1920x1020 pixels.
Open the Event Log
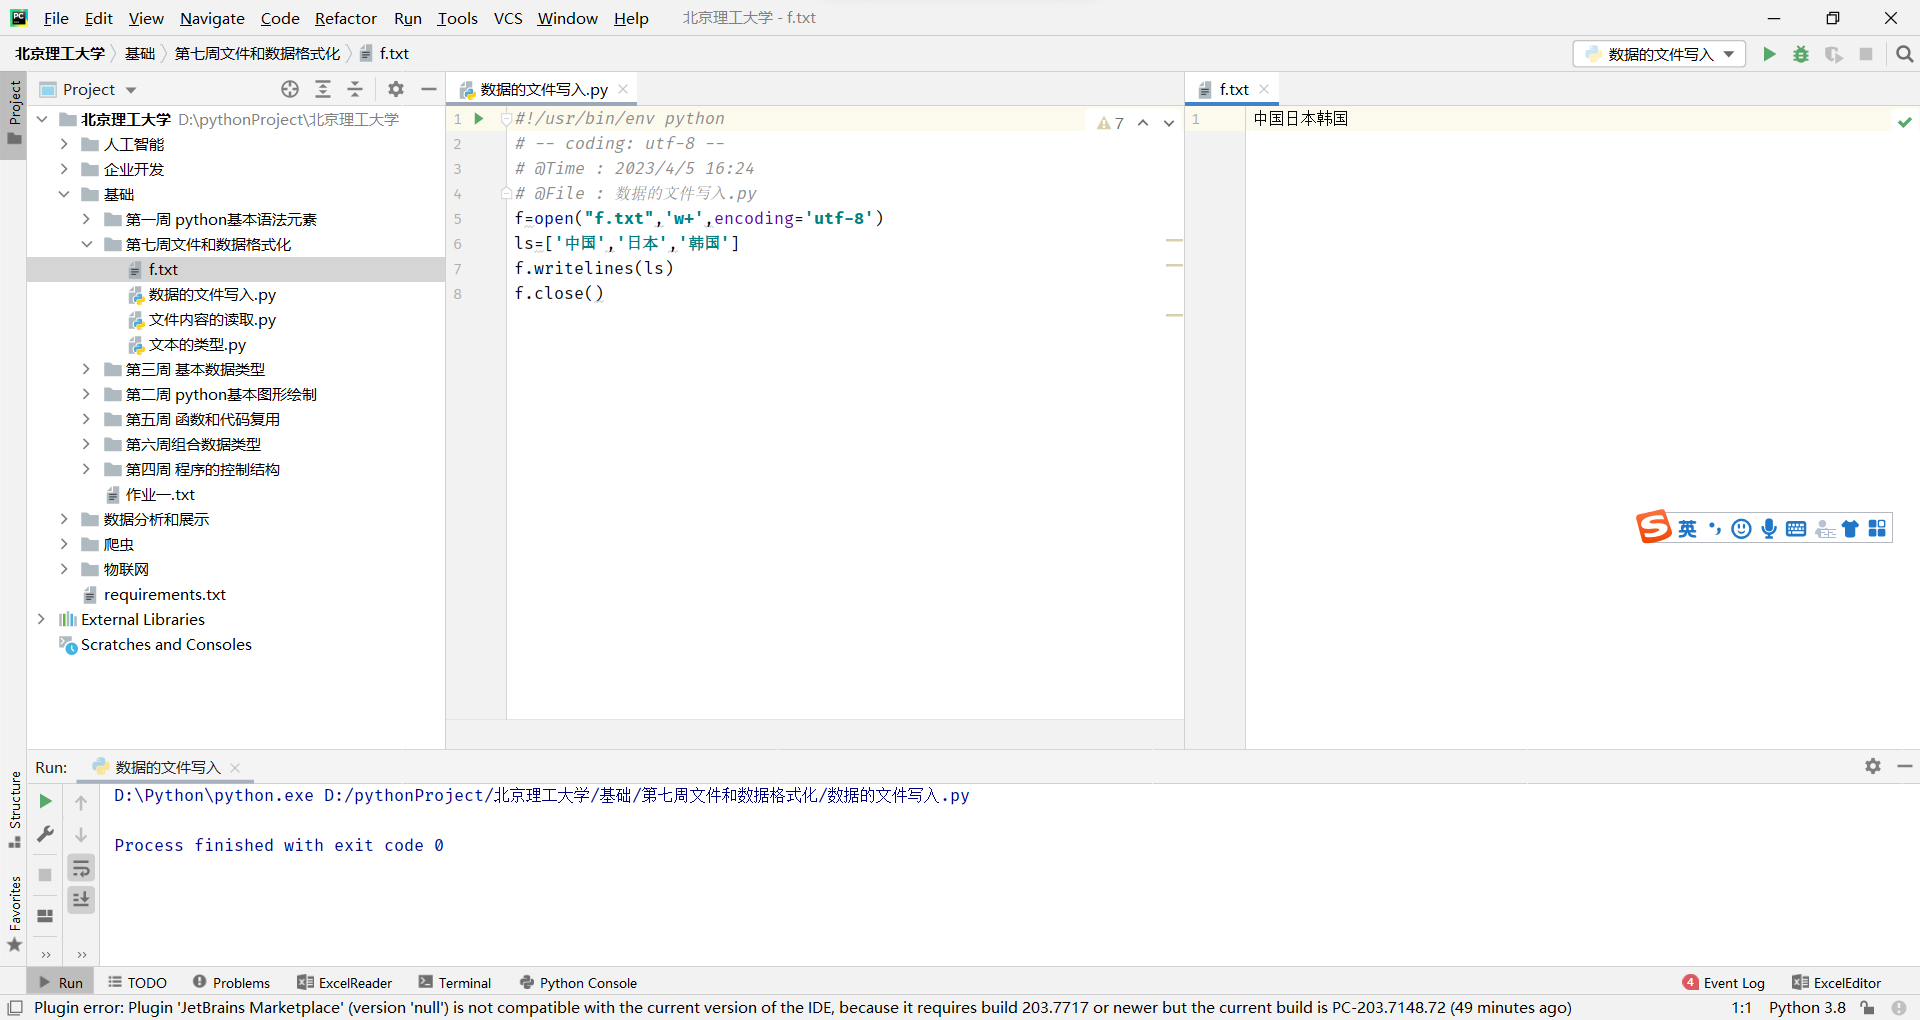click(x=1724, y=983)
